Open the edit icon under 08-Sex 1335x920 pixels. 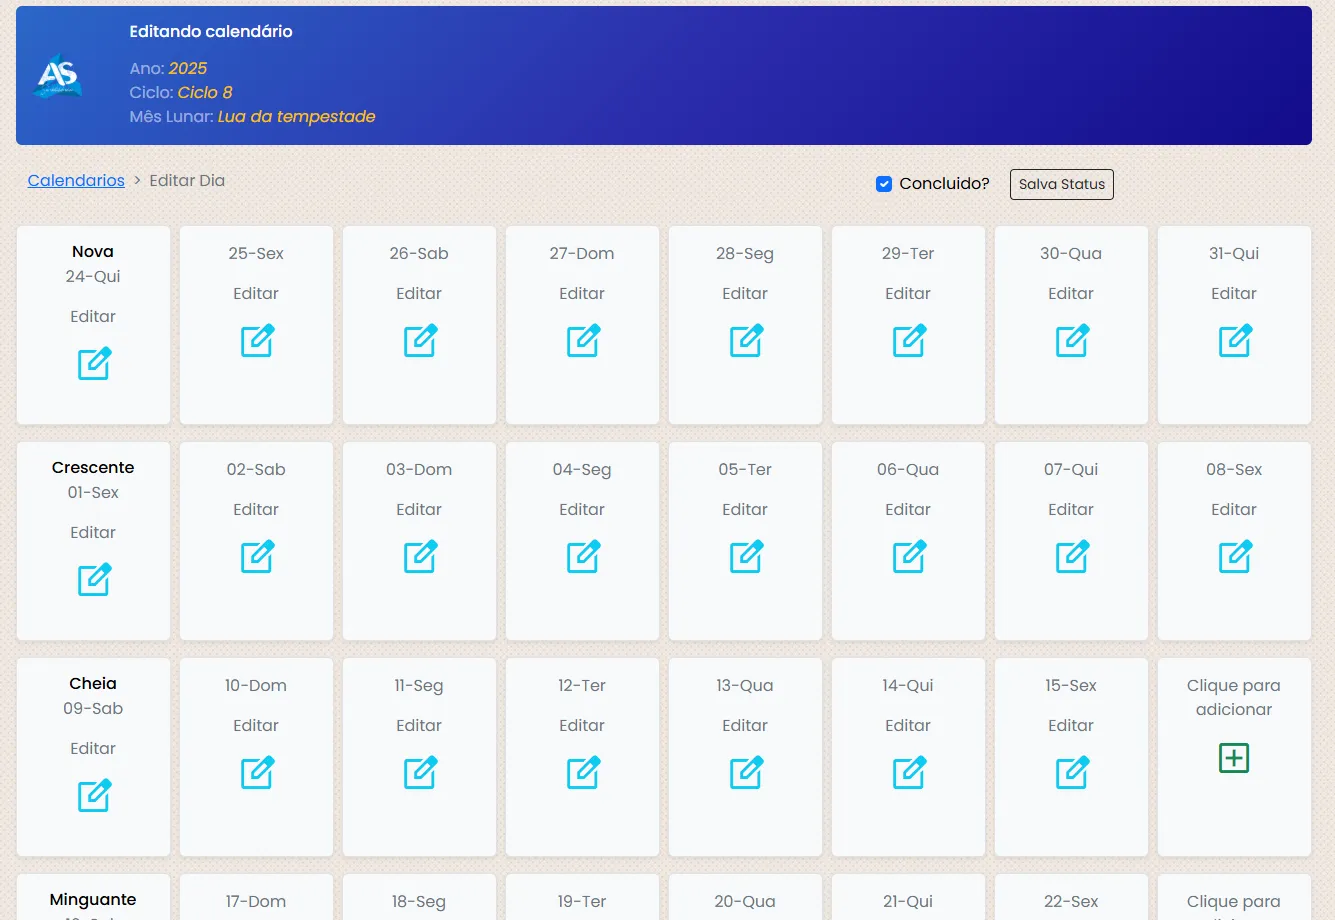1235,556
